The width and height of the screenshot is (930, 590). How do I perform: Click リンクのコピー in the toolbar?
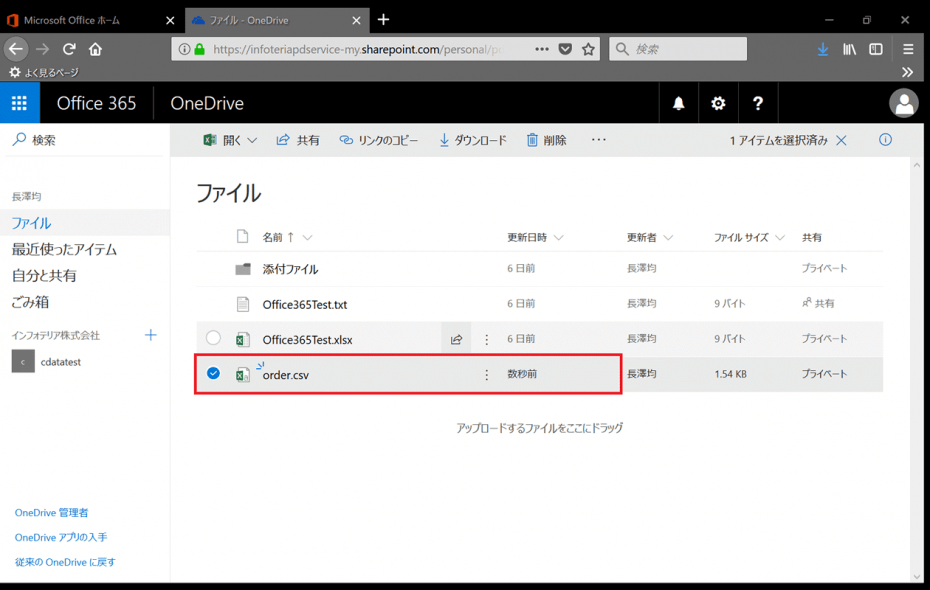click(378, 141)
